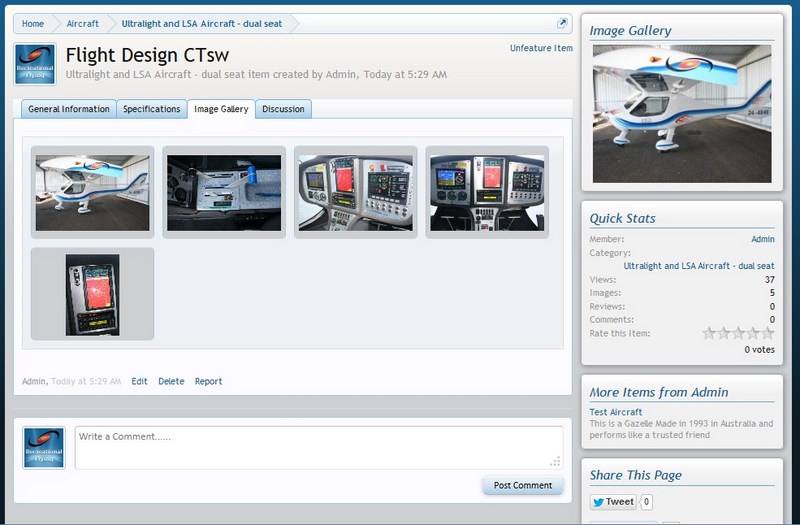Open fourth thumbnail of dark cockpit panel
The image size is (800, 525).
coord(487,192)
